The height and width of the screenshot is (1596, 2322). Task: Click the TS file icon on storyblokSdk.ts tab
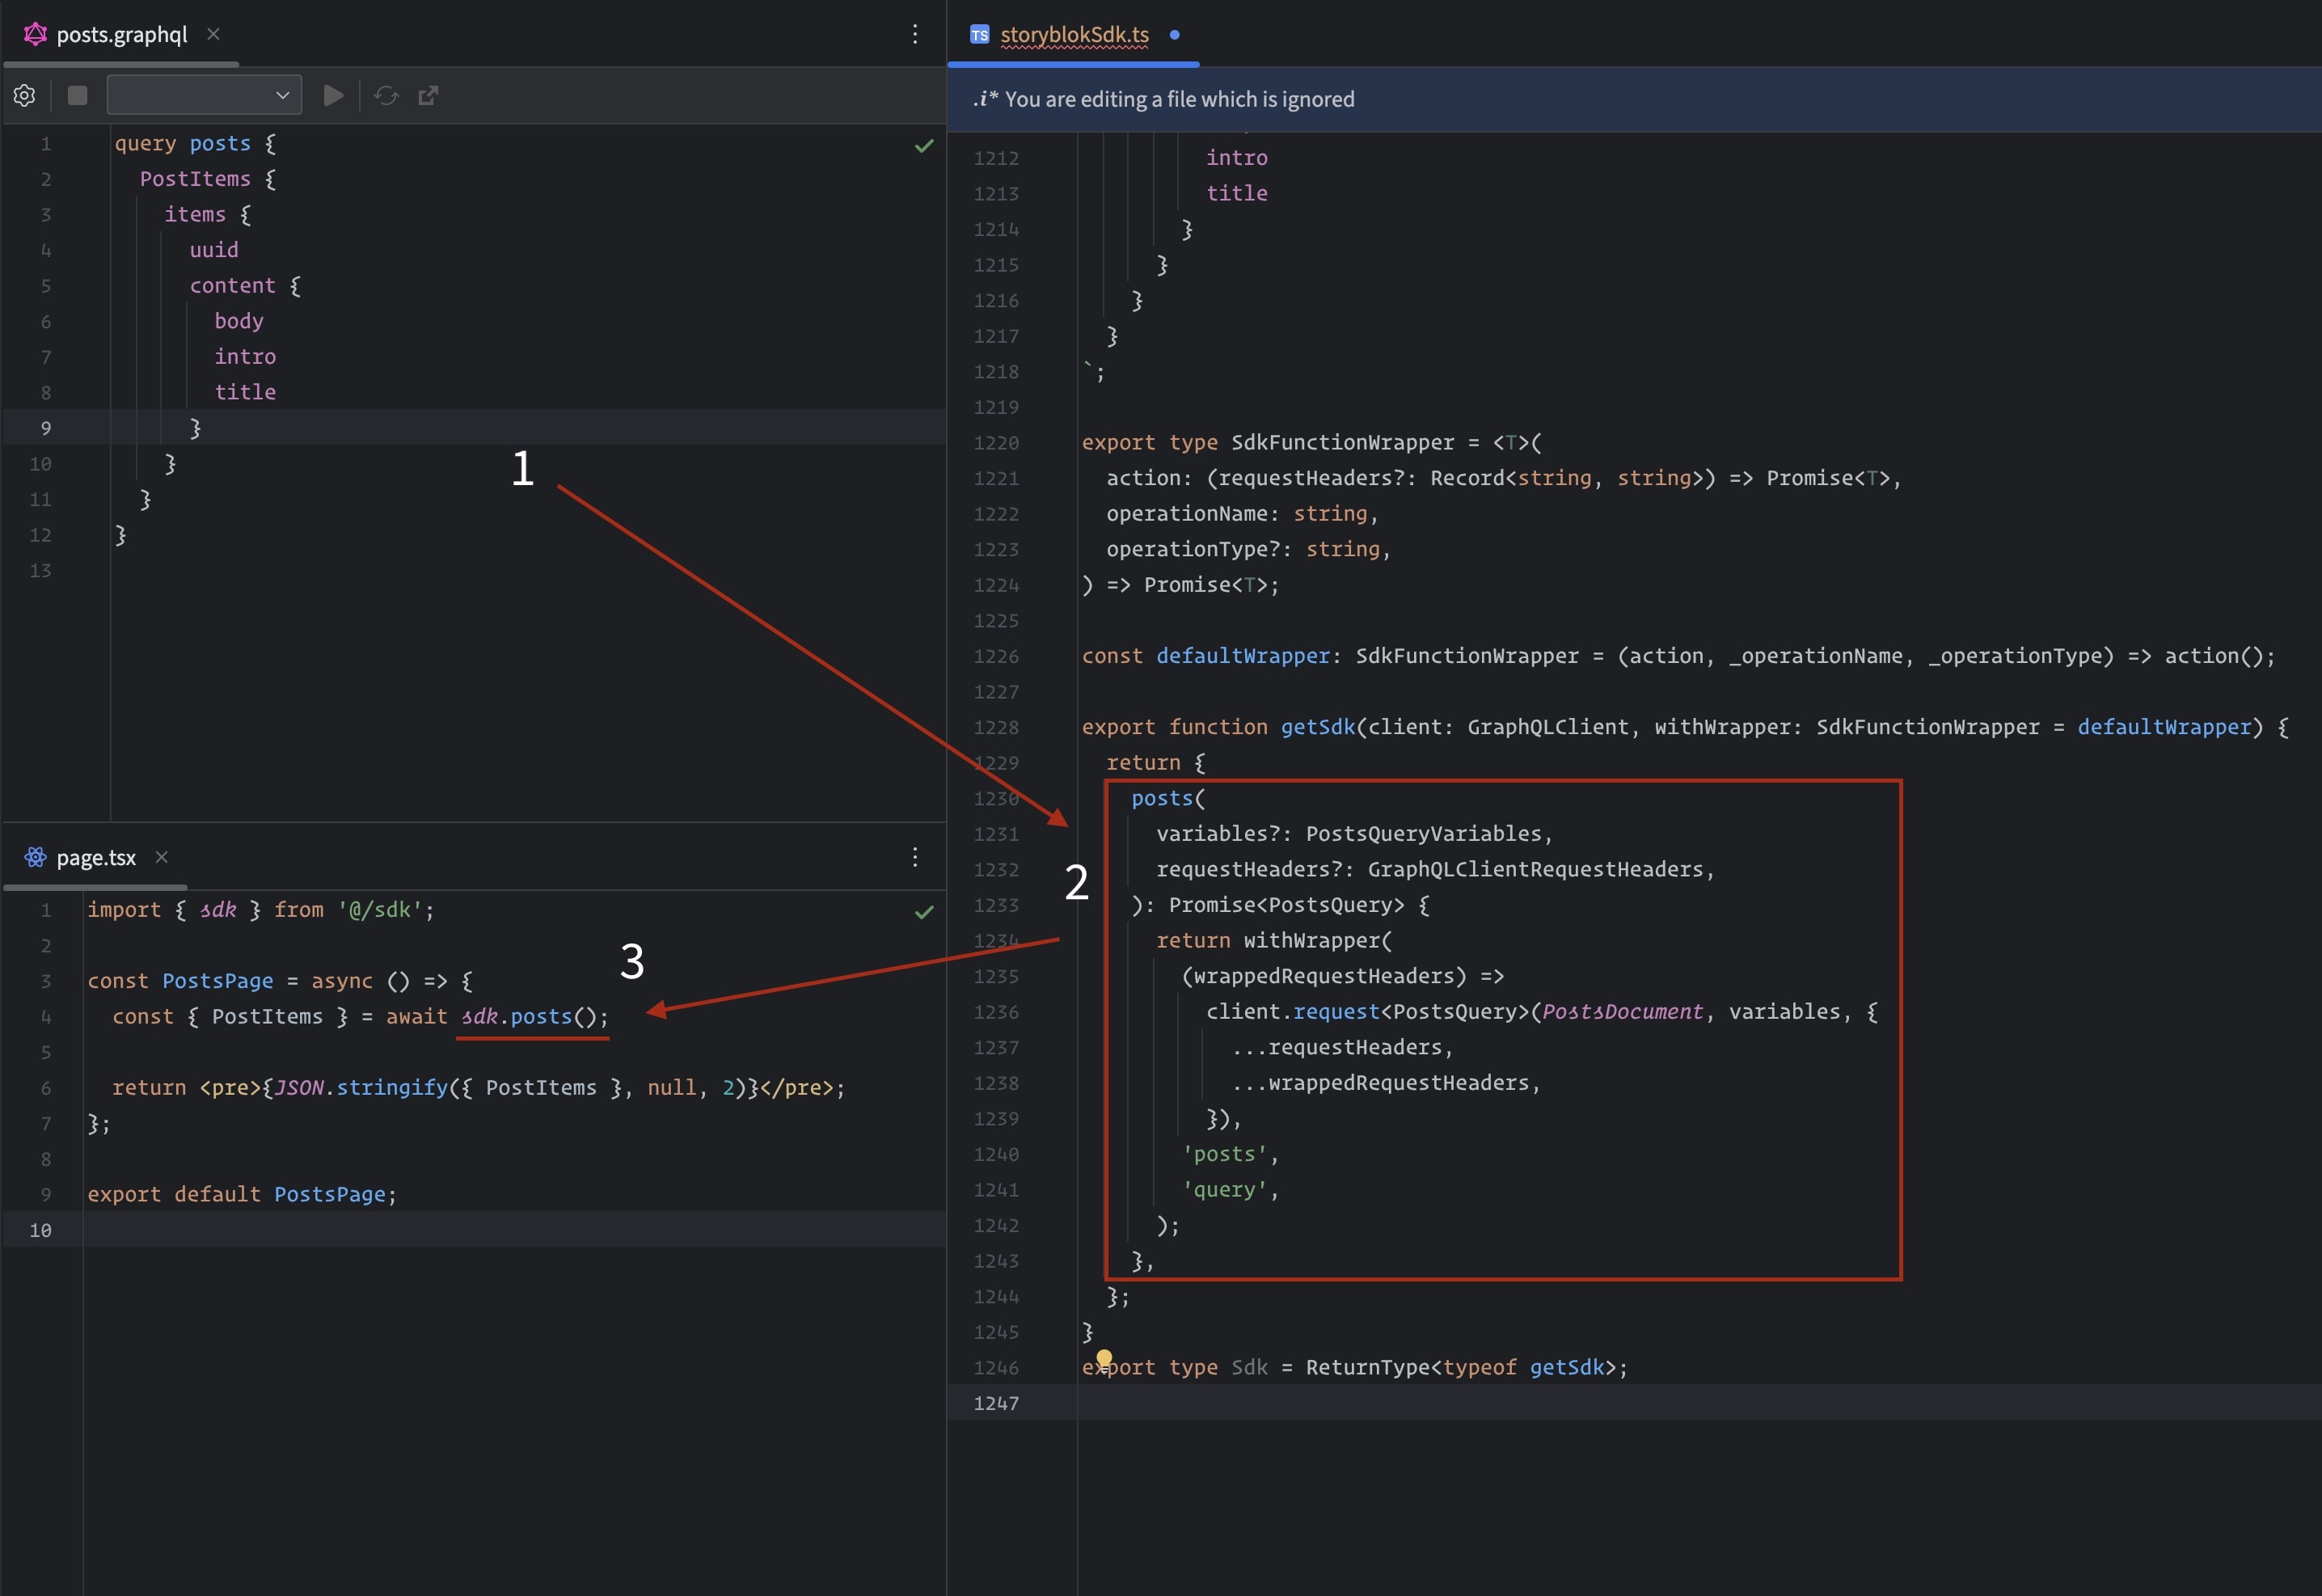(980, 35)
